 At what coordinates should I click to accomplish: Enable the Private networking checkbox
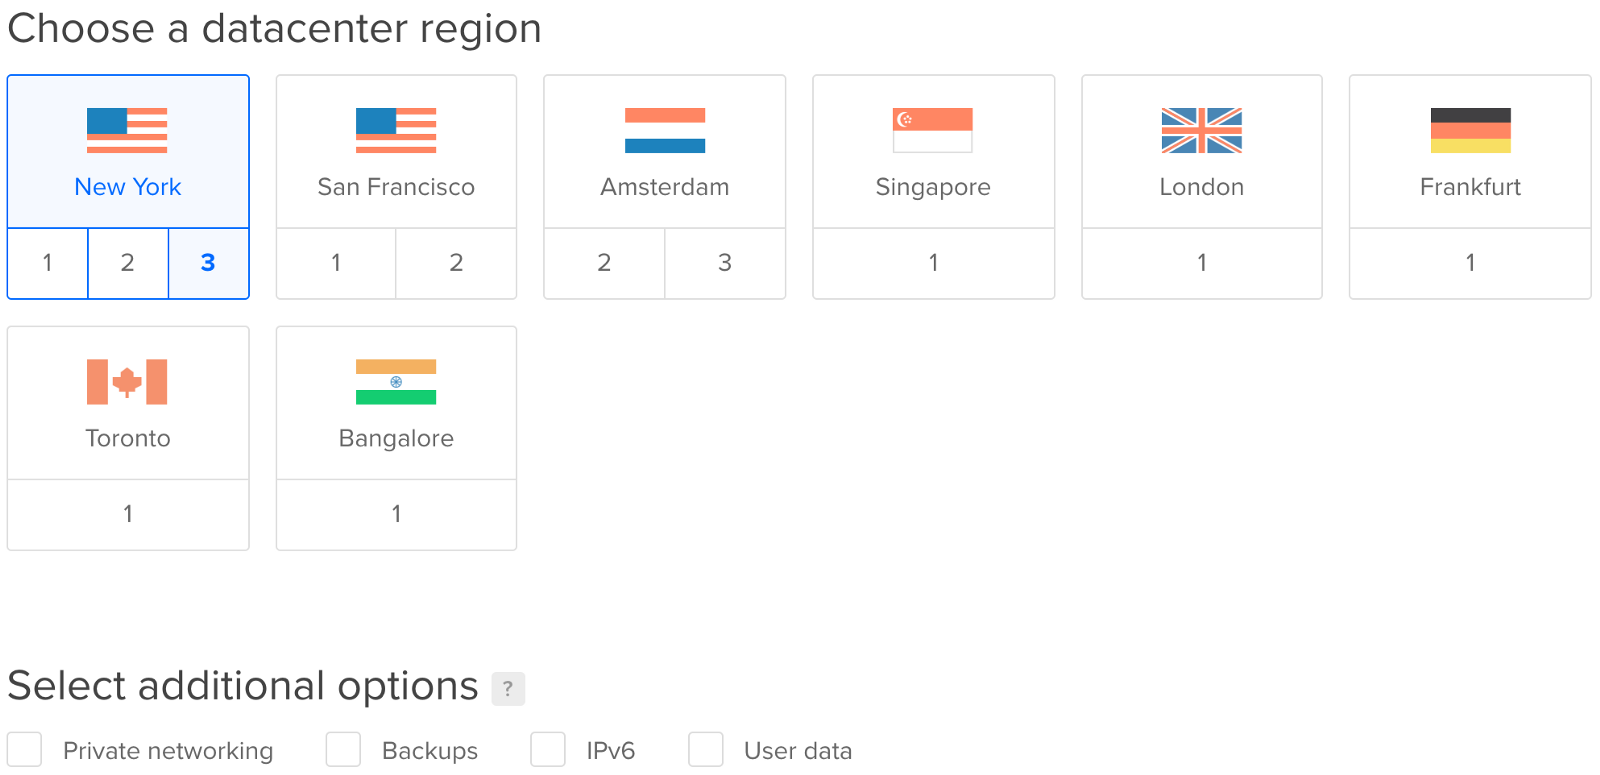[x=25, y=749]
